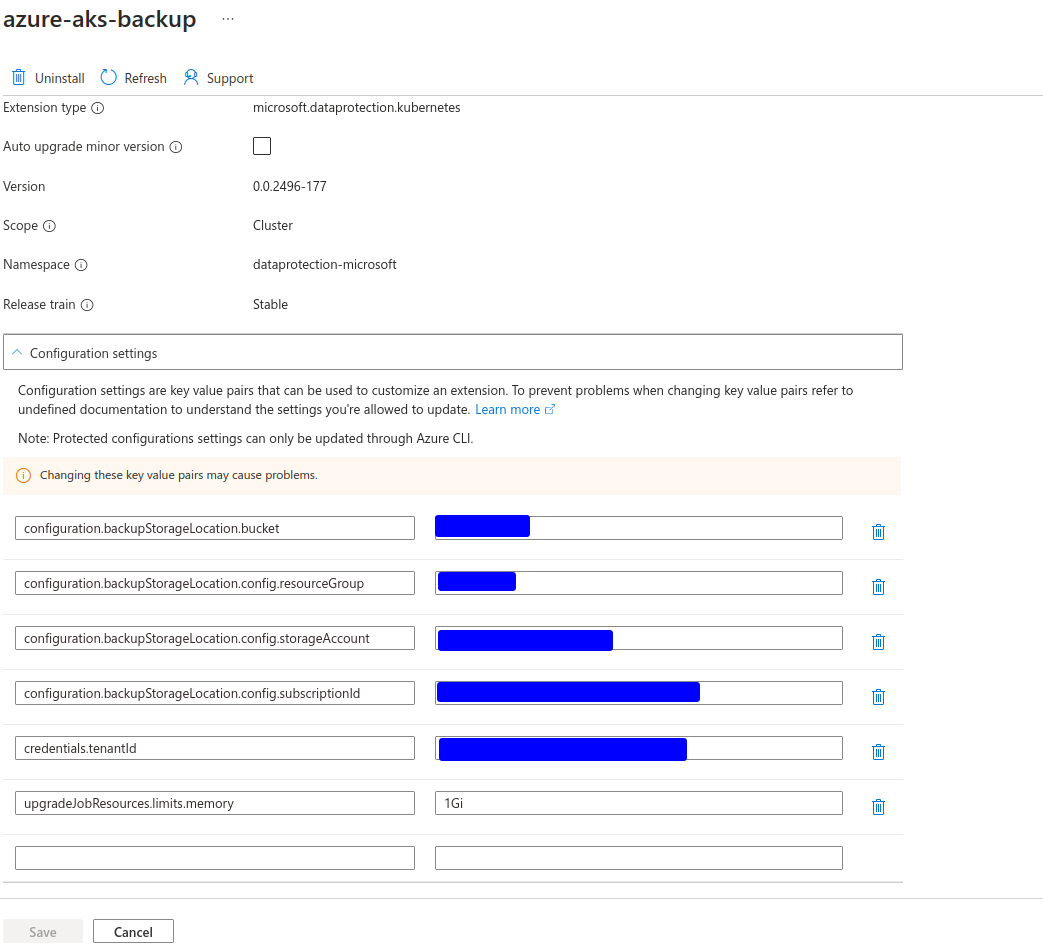1043x949 pixels.
Task: Click the config.subscriptionId key field
Action: 215,694
